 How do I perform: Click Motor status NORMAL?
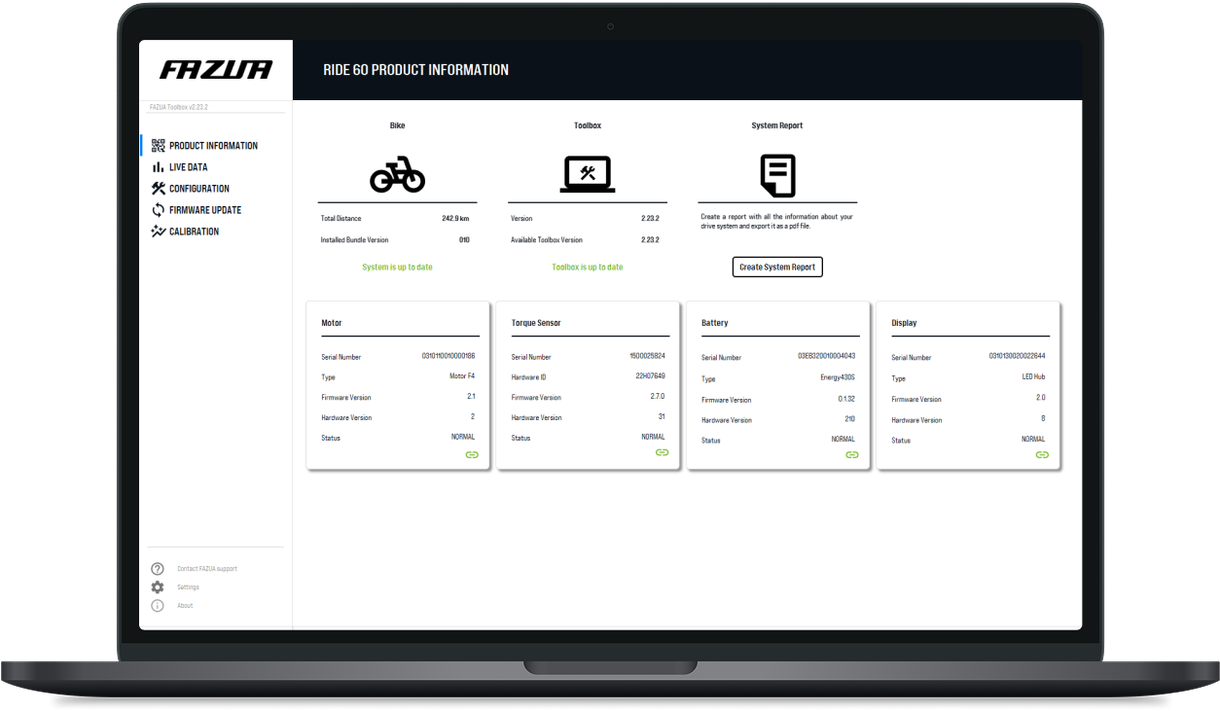coord(463,437)
